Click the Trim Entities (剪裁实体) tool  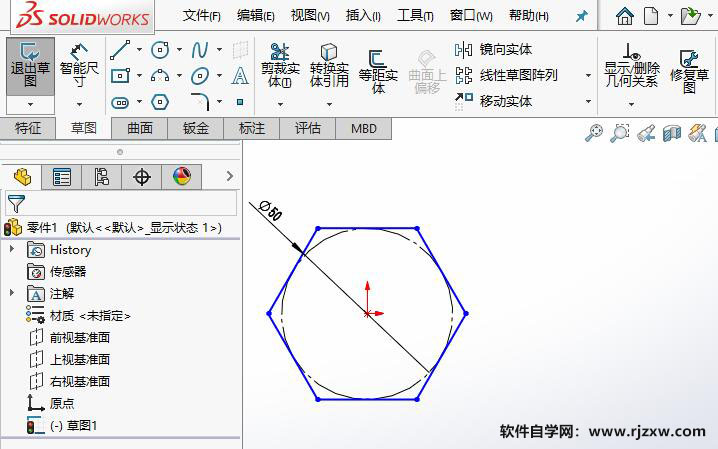(280, 65)
